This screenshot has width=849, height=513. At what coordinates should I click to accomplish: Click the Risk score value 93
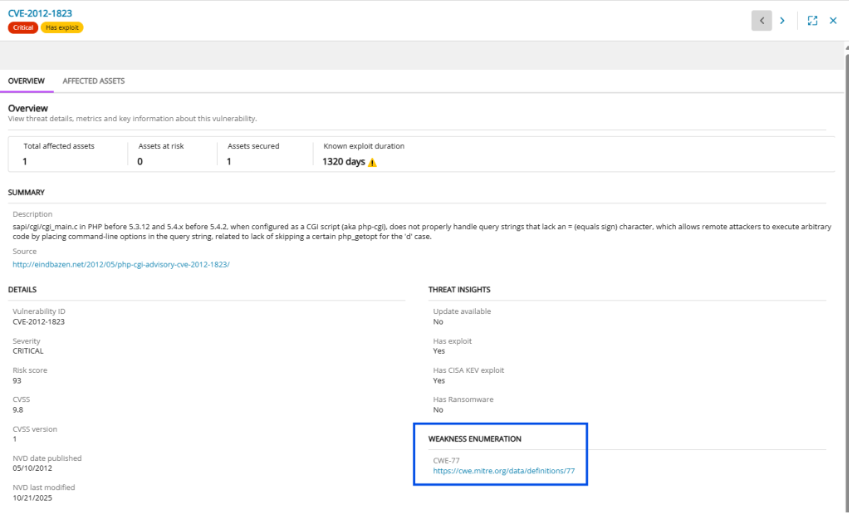pyautogui.click(x=18, y=380)
